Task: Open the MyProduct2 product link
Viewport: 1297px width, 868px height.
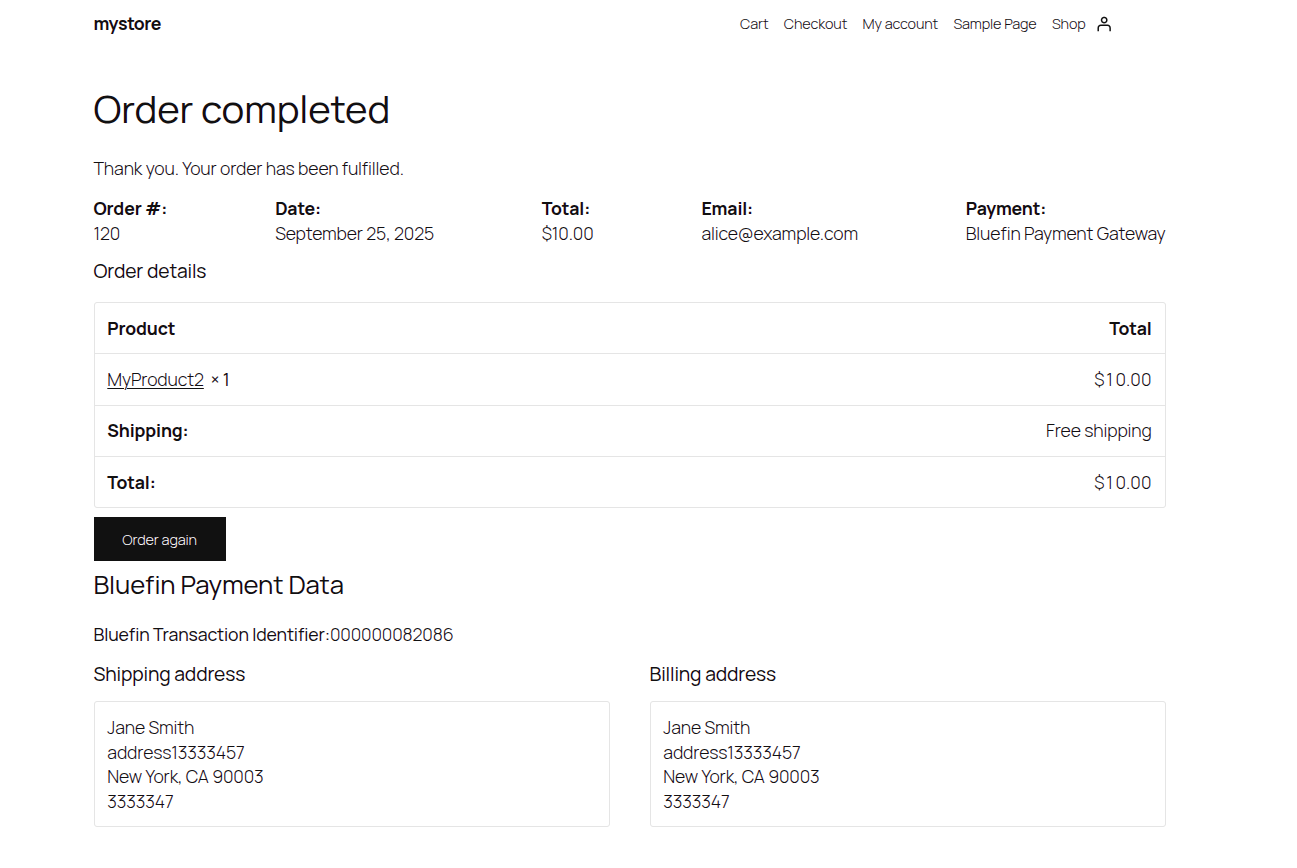Action: click(154, 379)
